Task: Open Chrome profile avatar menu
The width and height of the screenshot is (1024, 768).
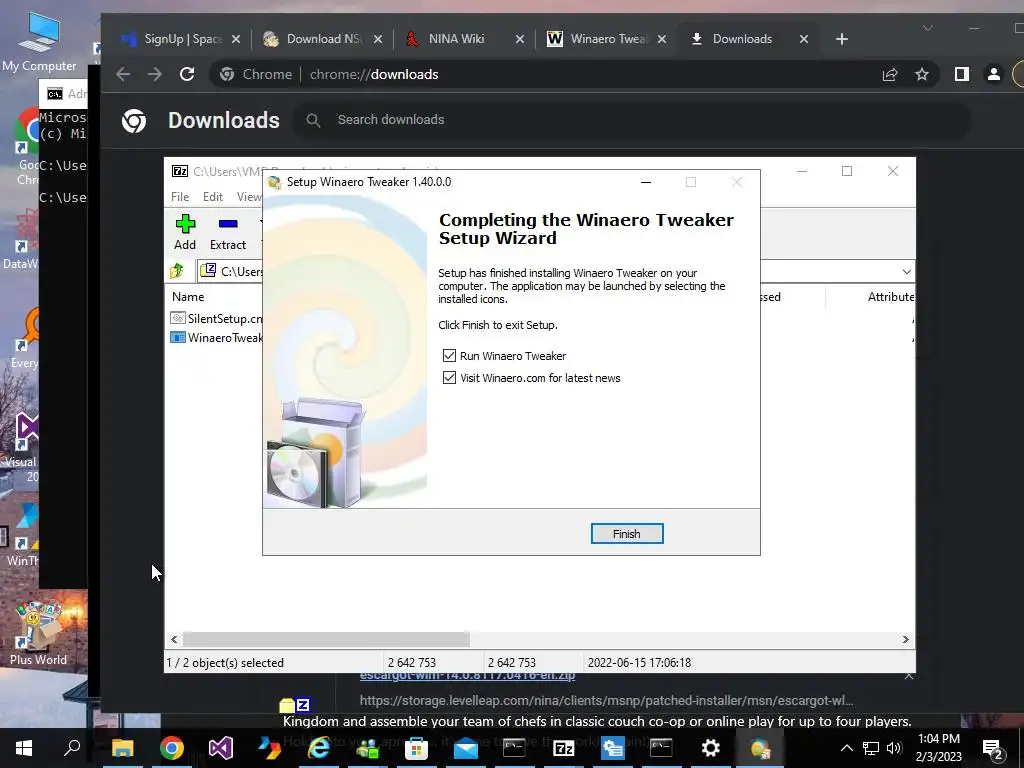Action: pos(993,74)
